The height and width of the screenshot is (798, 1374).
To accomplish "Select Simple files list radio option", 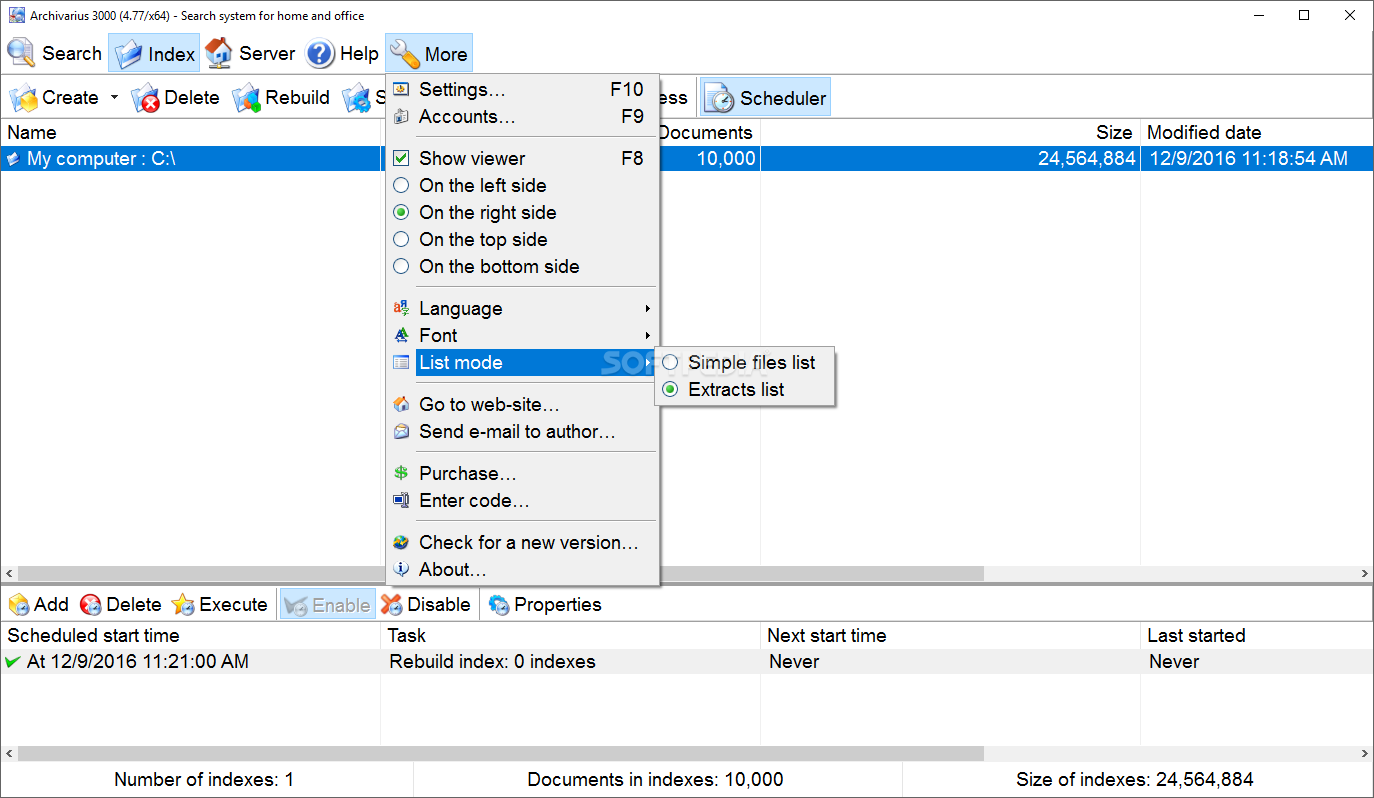I will pyautogui.click(x=670, y=362).
